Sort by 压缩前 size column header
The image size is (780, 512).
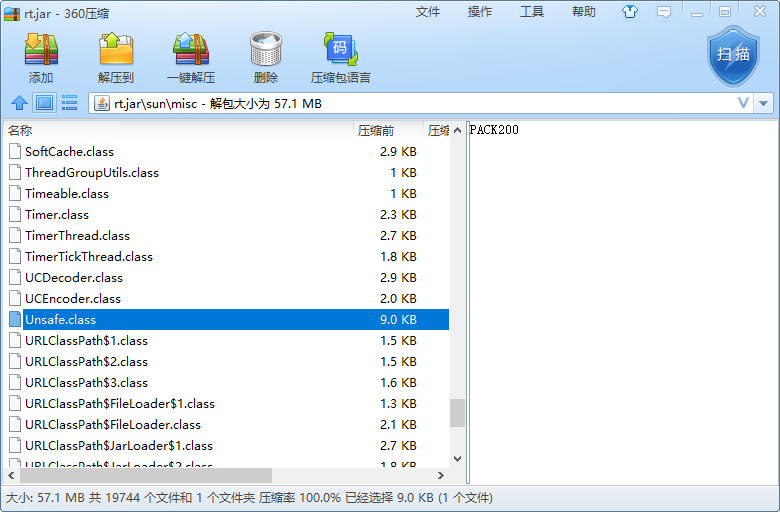(388, 130)
